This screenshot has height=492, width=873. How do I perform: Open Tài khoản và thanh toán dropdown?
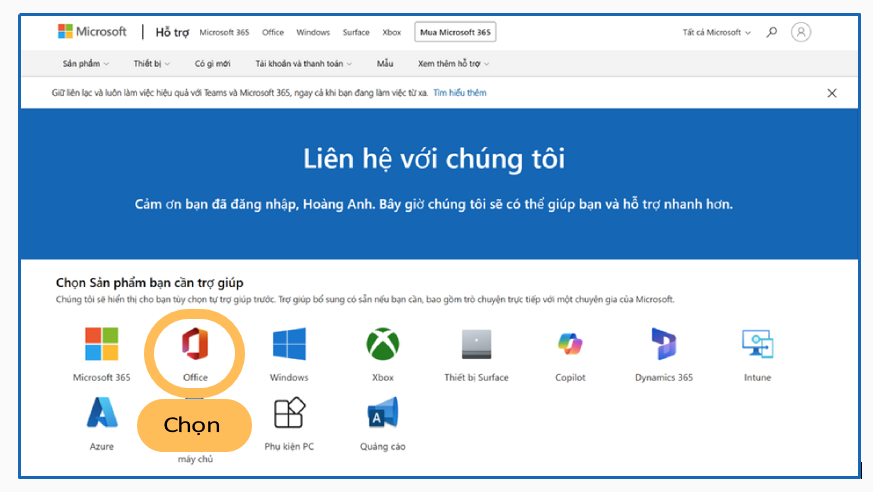(x=303, y=63)
